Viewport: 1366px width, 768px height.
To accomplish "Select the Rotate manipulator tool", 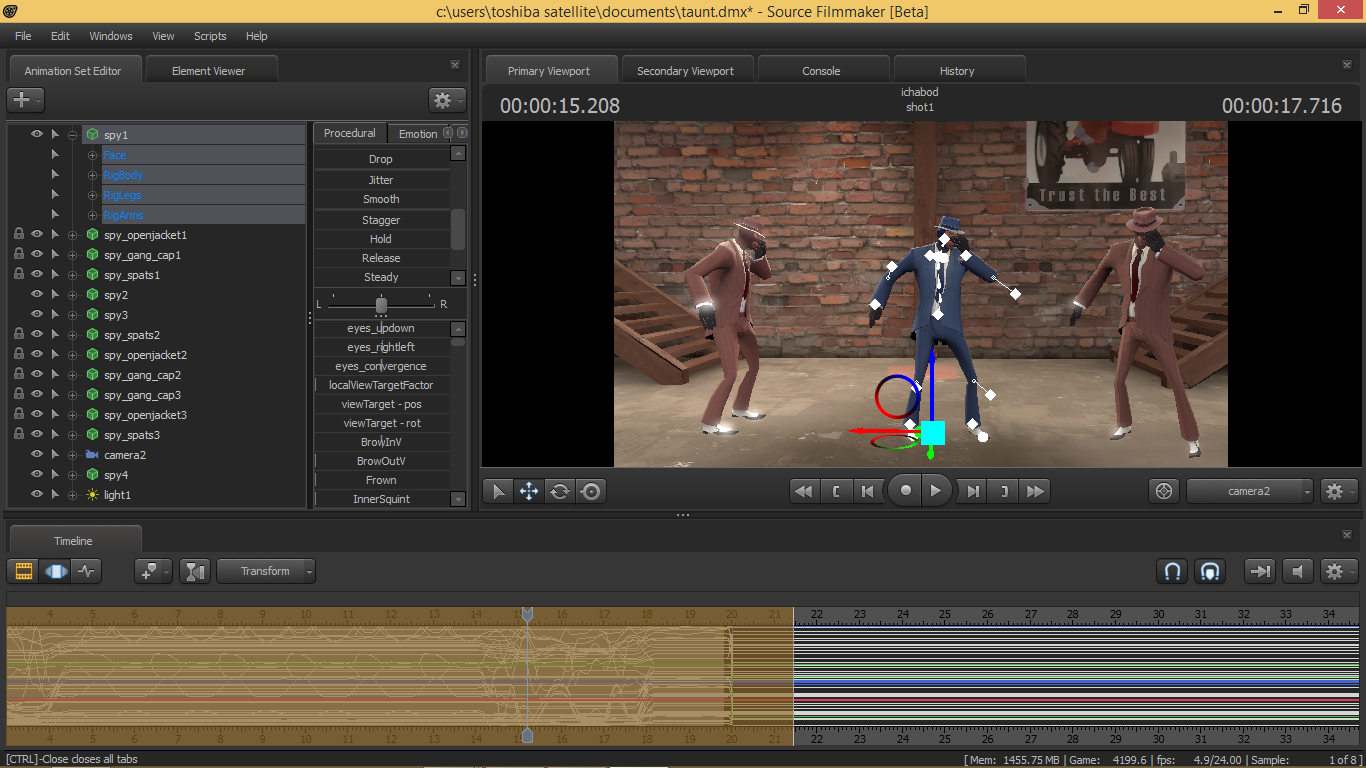I will (560, 491).
